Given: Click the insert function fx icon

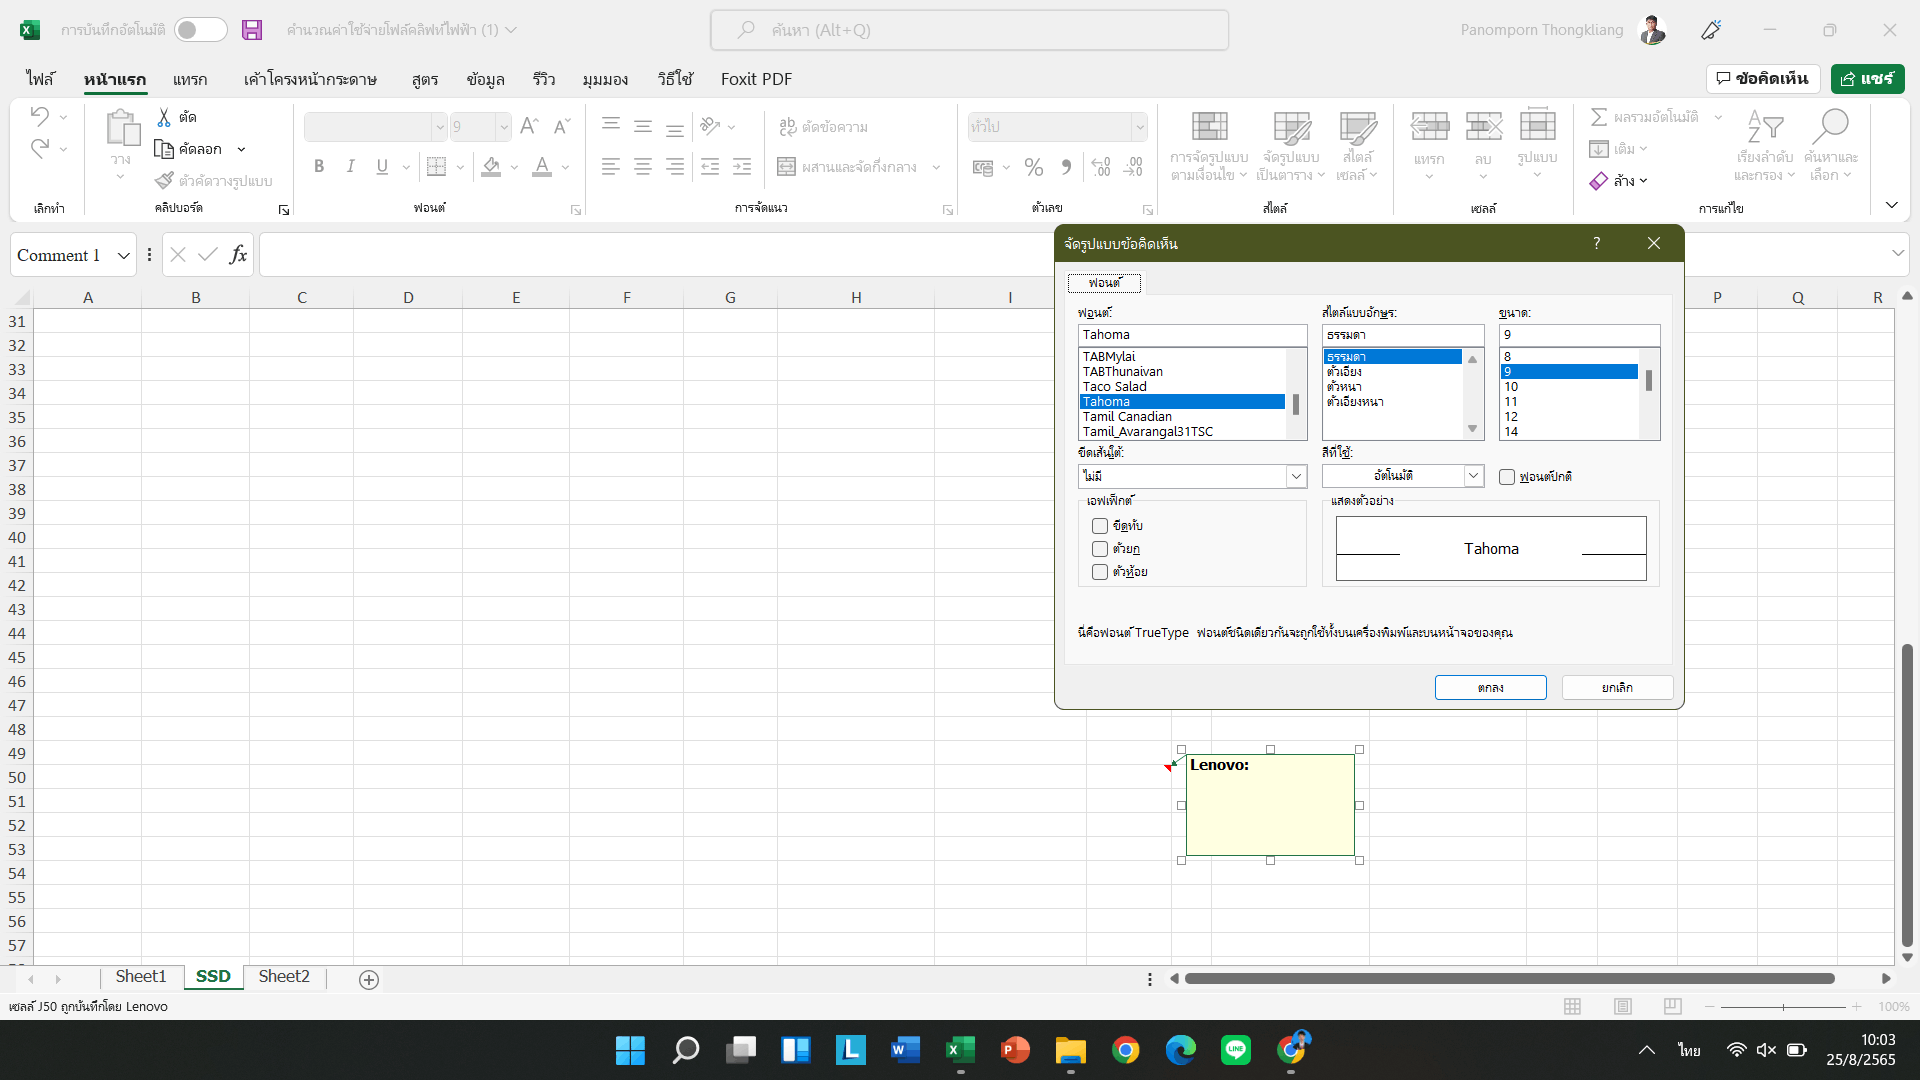Looking at the screenshot, I should (238, 255).
